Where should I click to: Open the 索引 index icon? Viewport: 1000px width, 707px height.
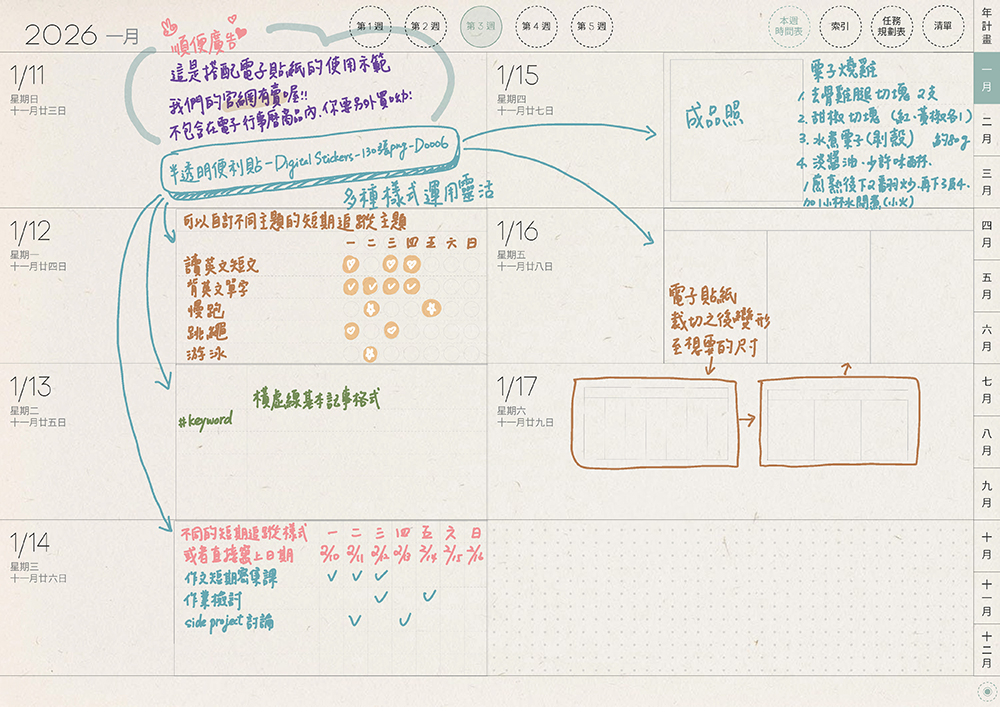840,28
